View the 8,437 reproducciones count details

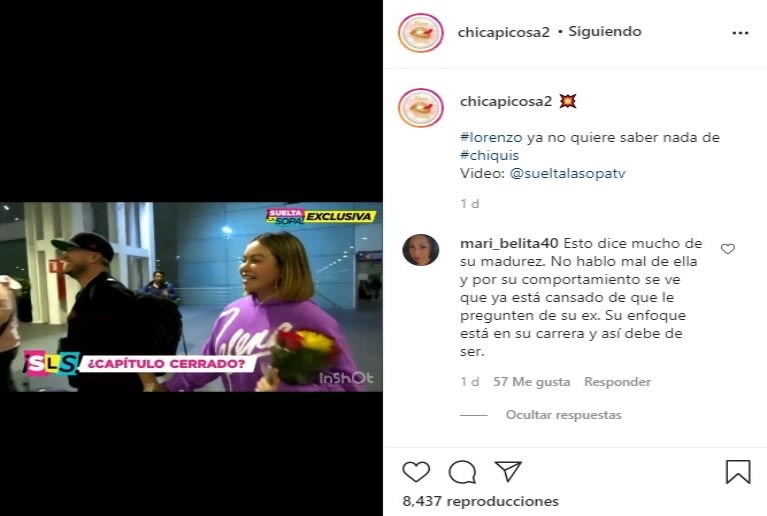(x=480, y=501)
